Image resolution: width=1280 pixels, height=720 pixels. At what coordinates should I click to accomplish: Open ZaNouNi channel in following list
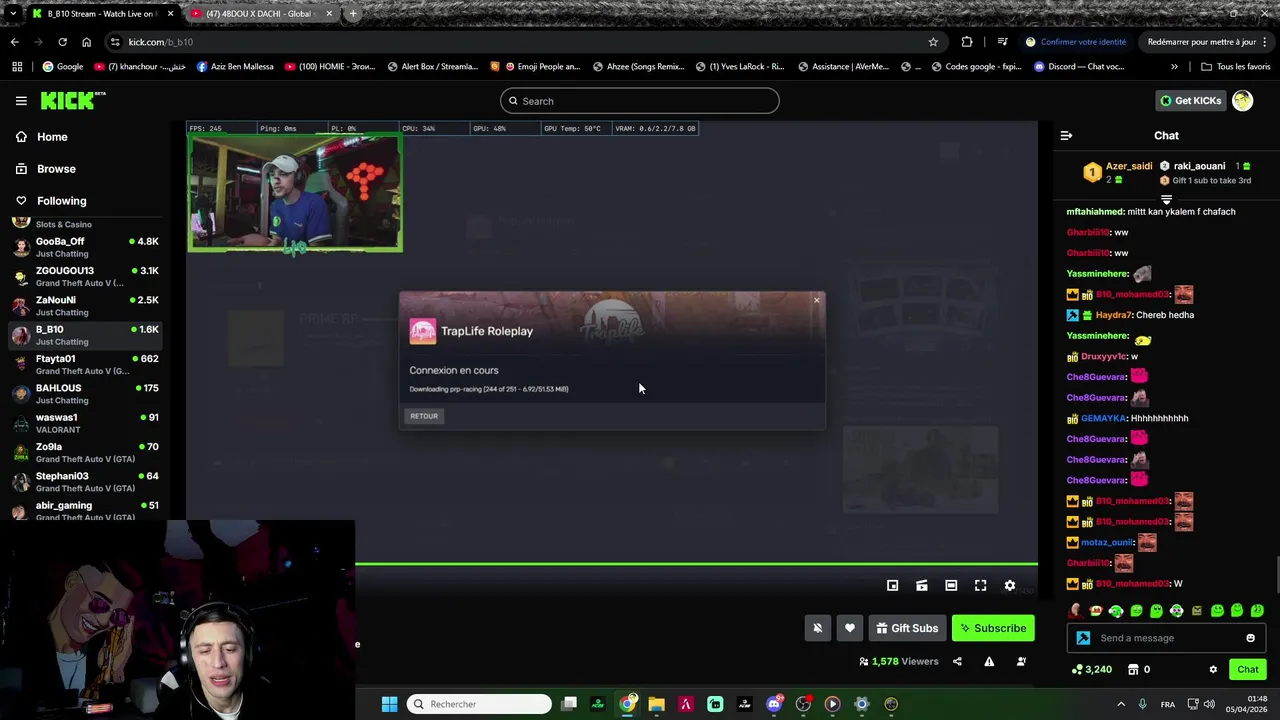[86, 306]
